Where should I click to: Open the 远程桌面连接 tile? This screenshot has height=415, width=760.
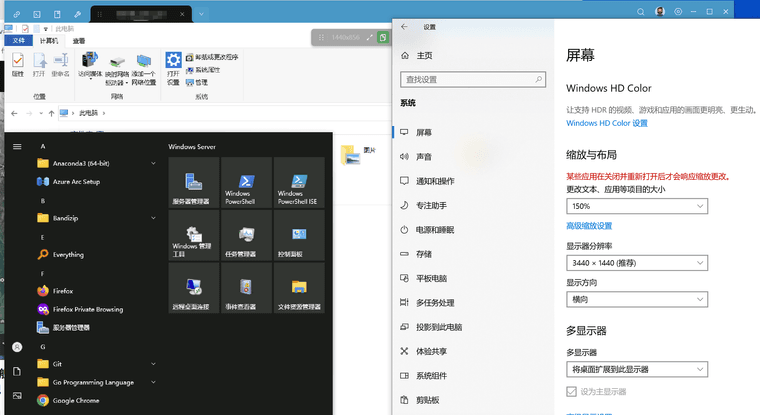[194, 288]
